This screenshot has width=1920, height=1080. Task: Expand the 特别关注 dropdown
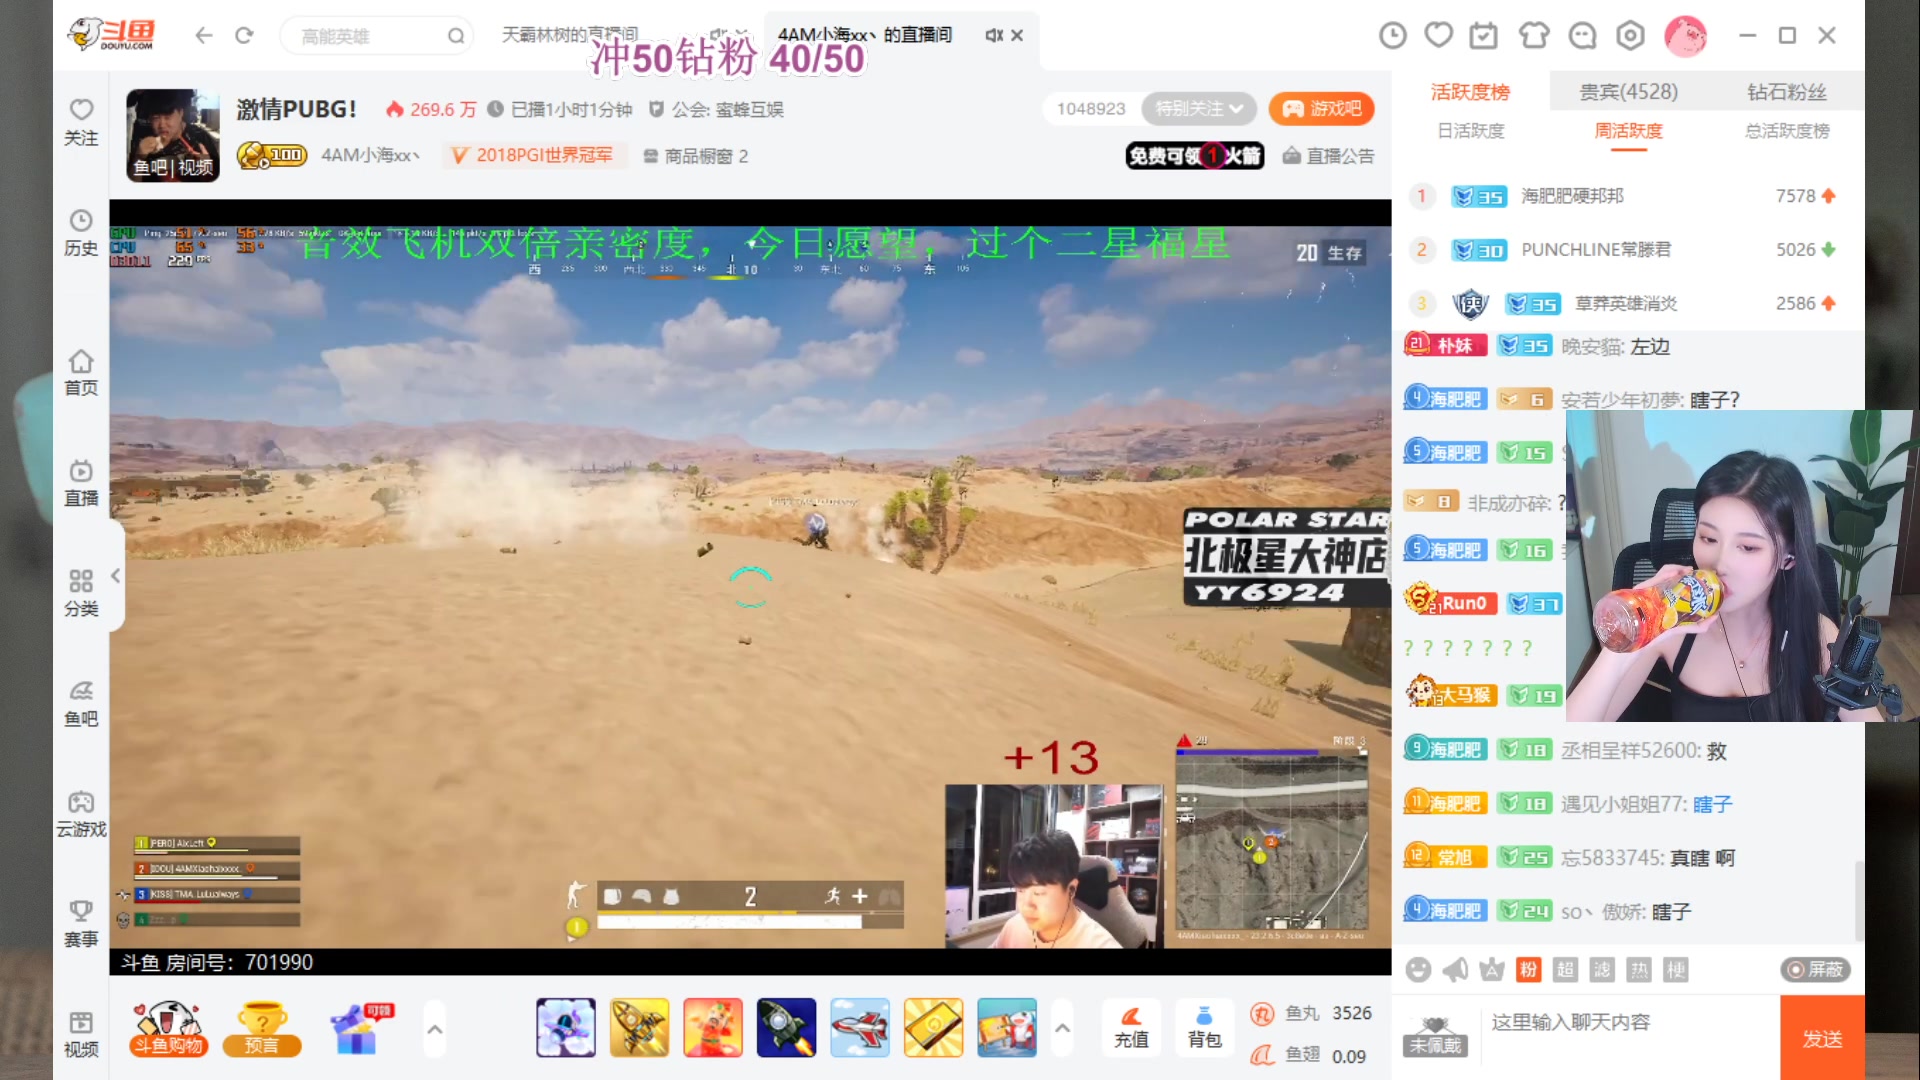pyautogui.click(x=1199, y=108)
